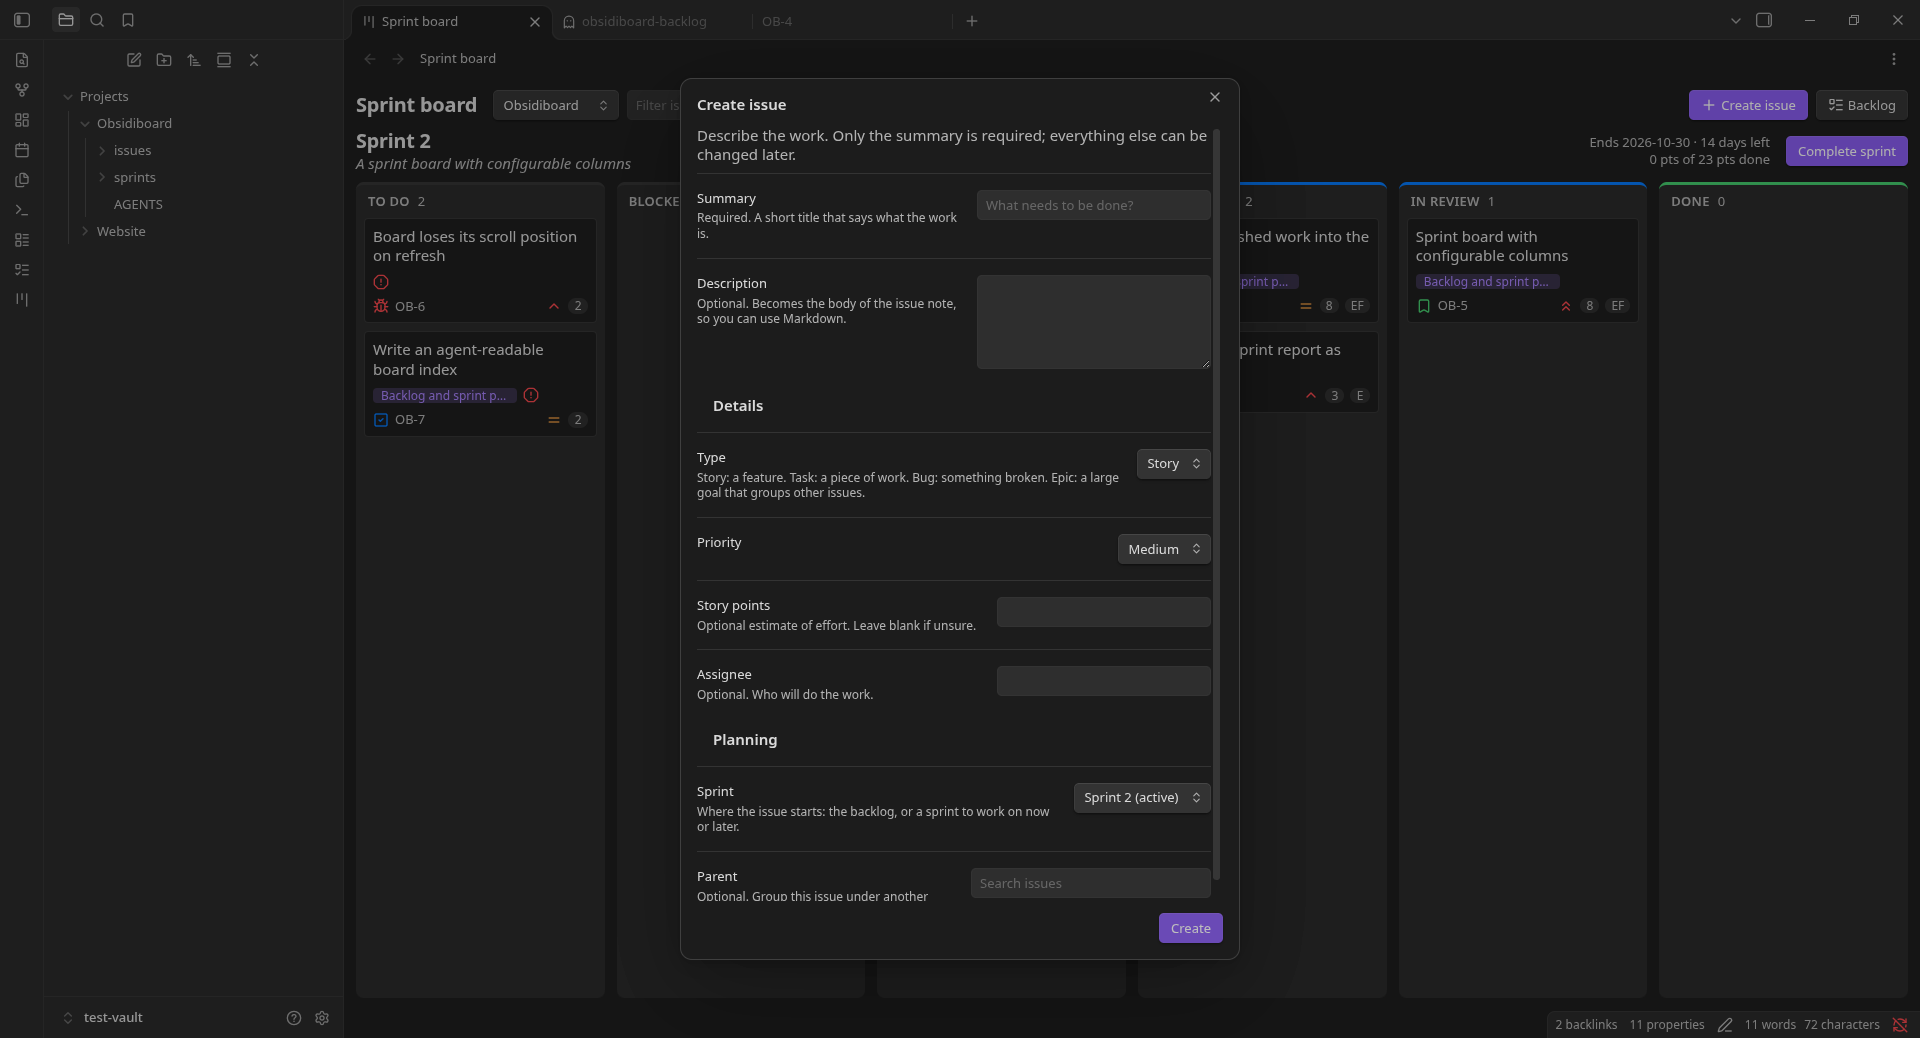Click the auto-reveal current file icon
This screenshot has width=1920, height=1038.
(224, 60)
